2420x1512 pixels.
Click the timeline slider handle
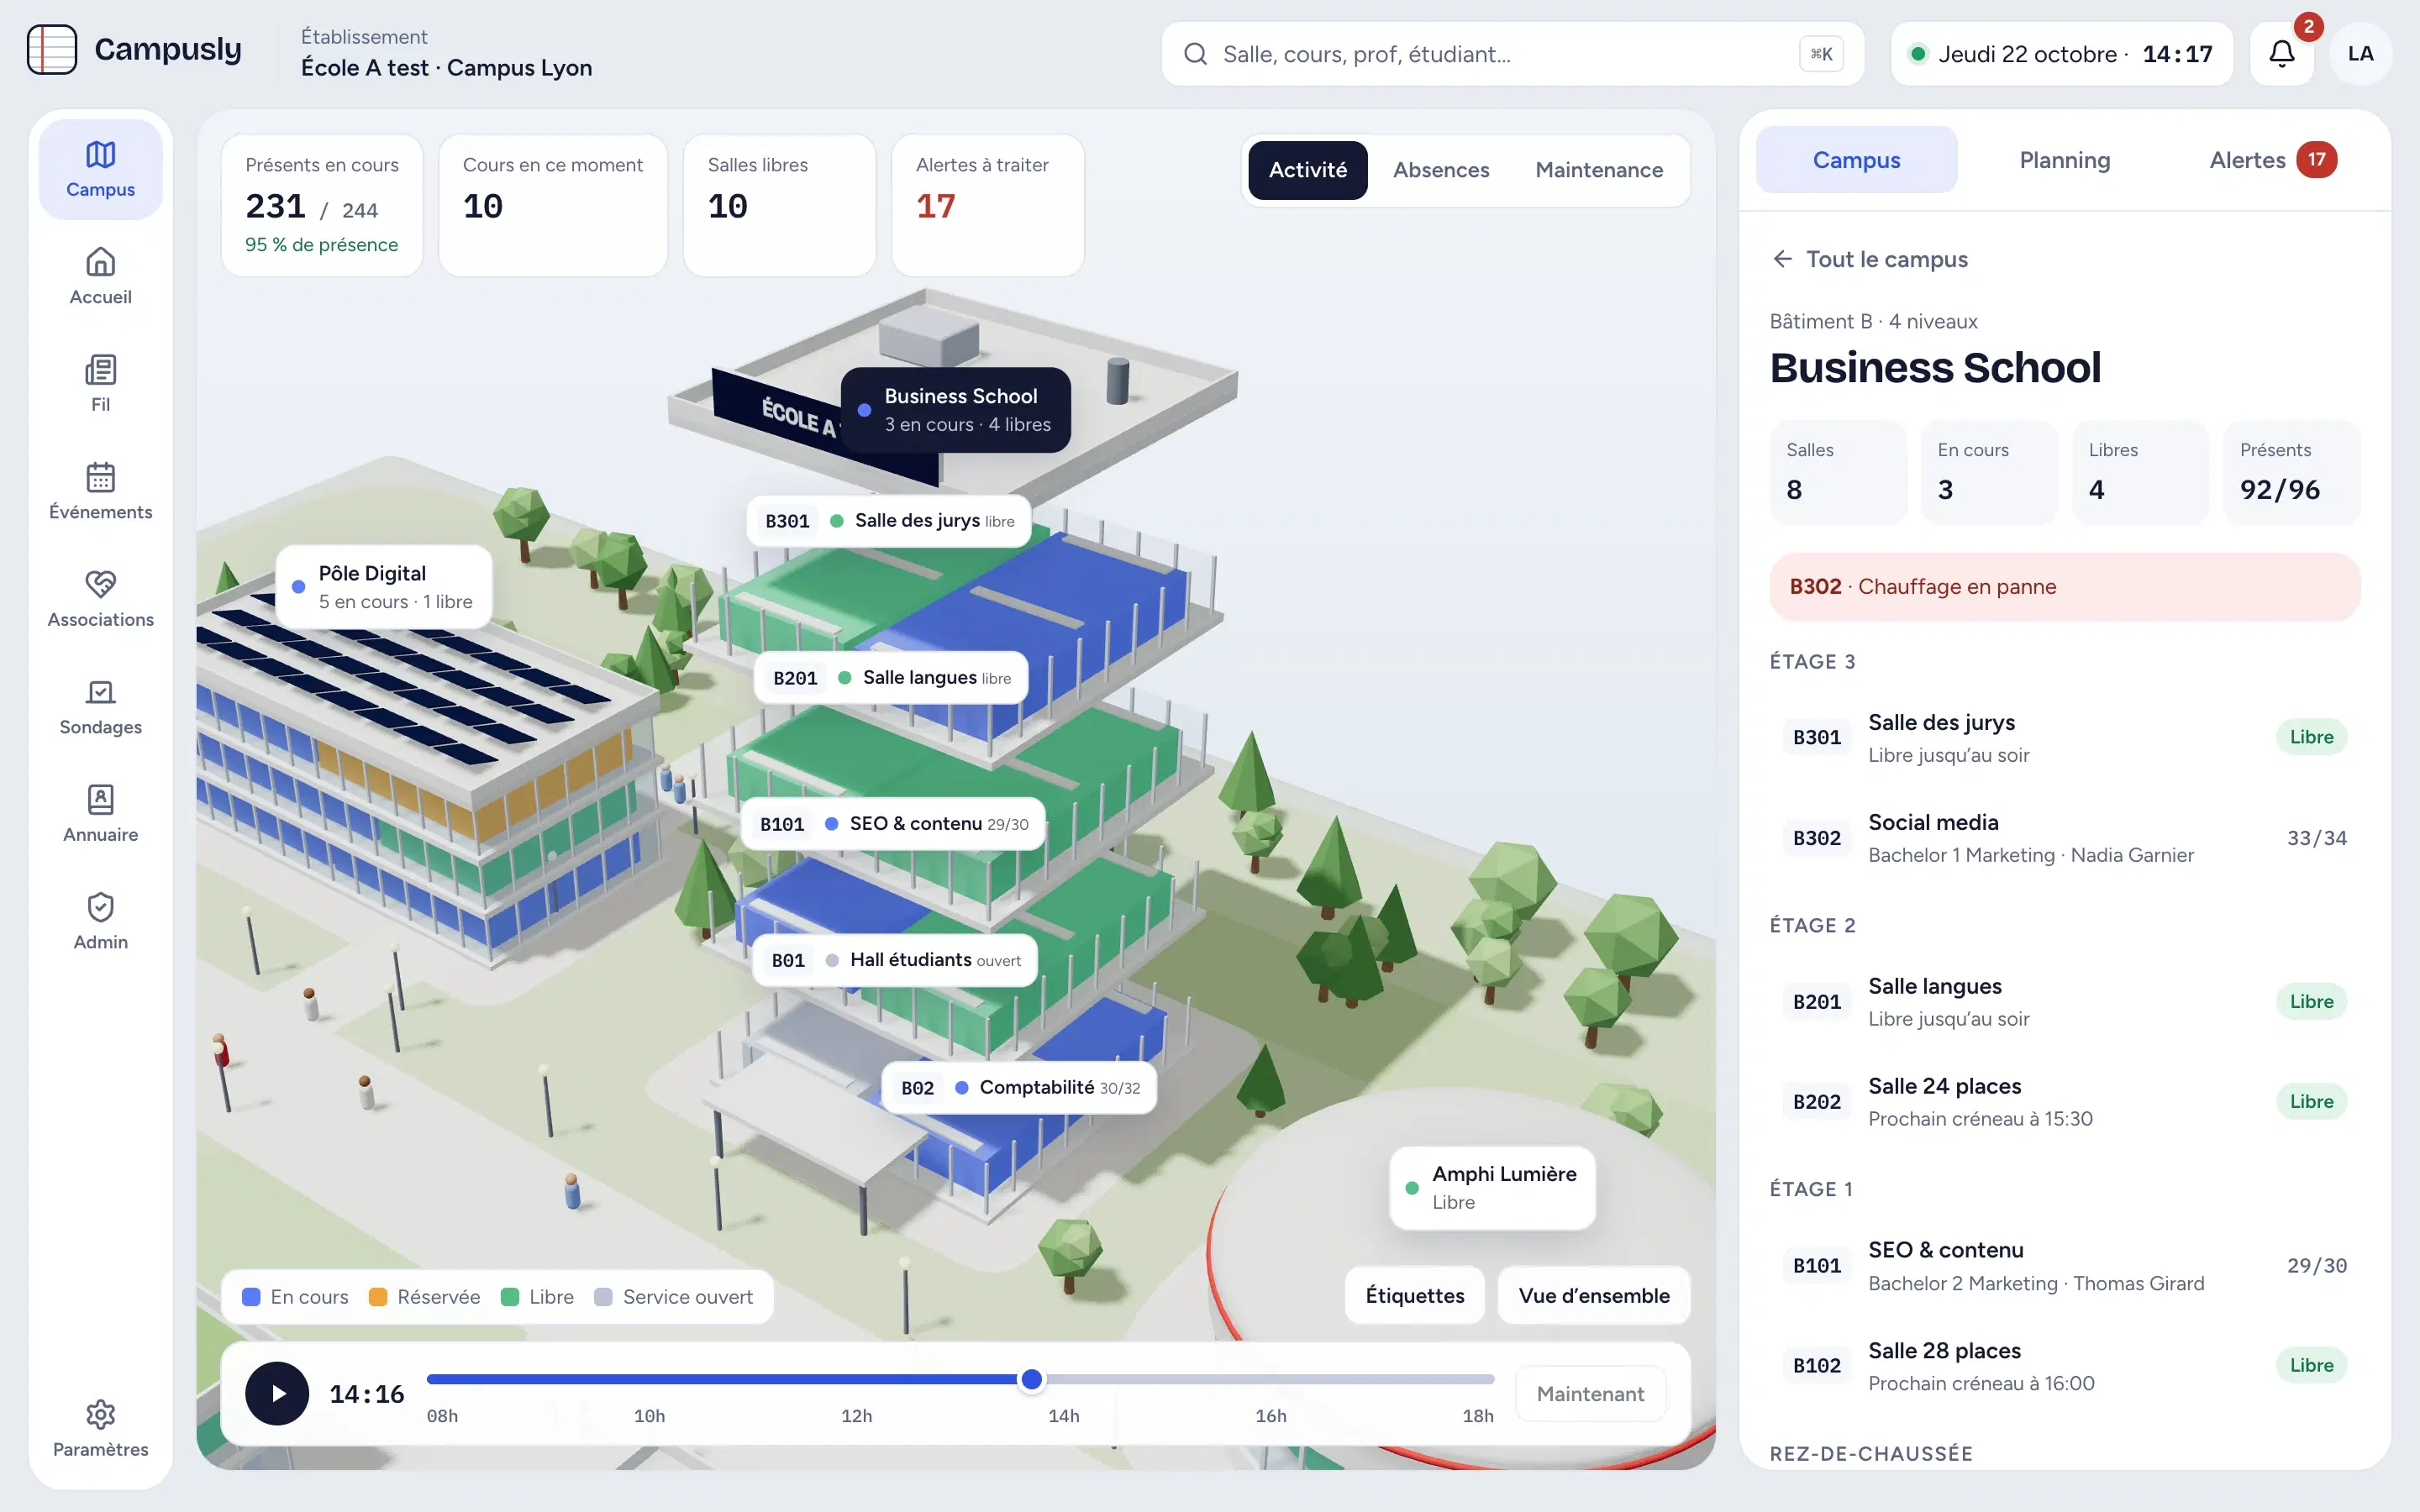click(x=1031, y=1379)
